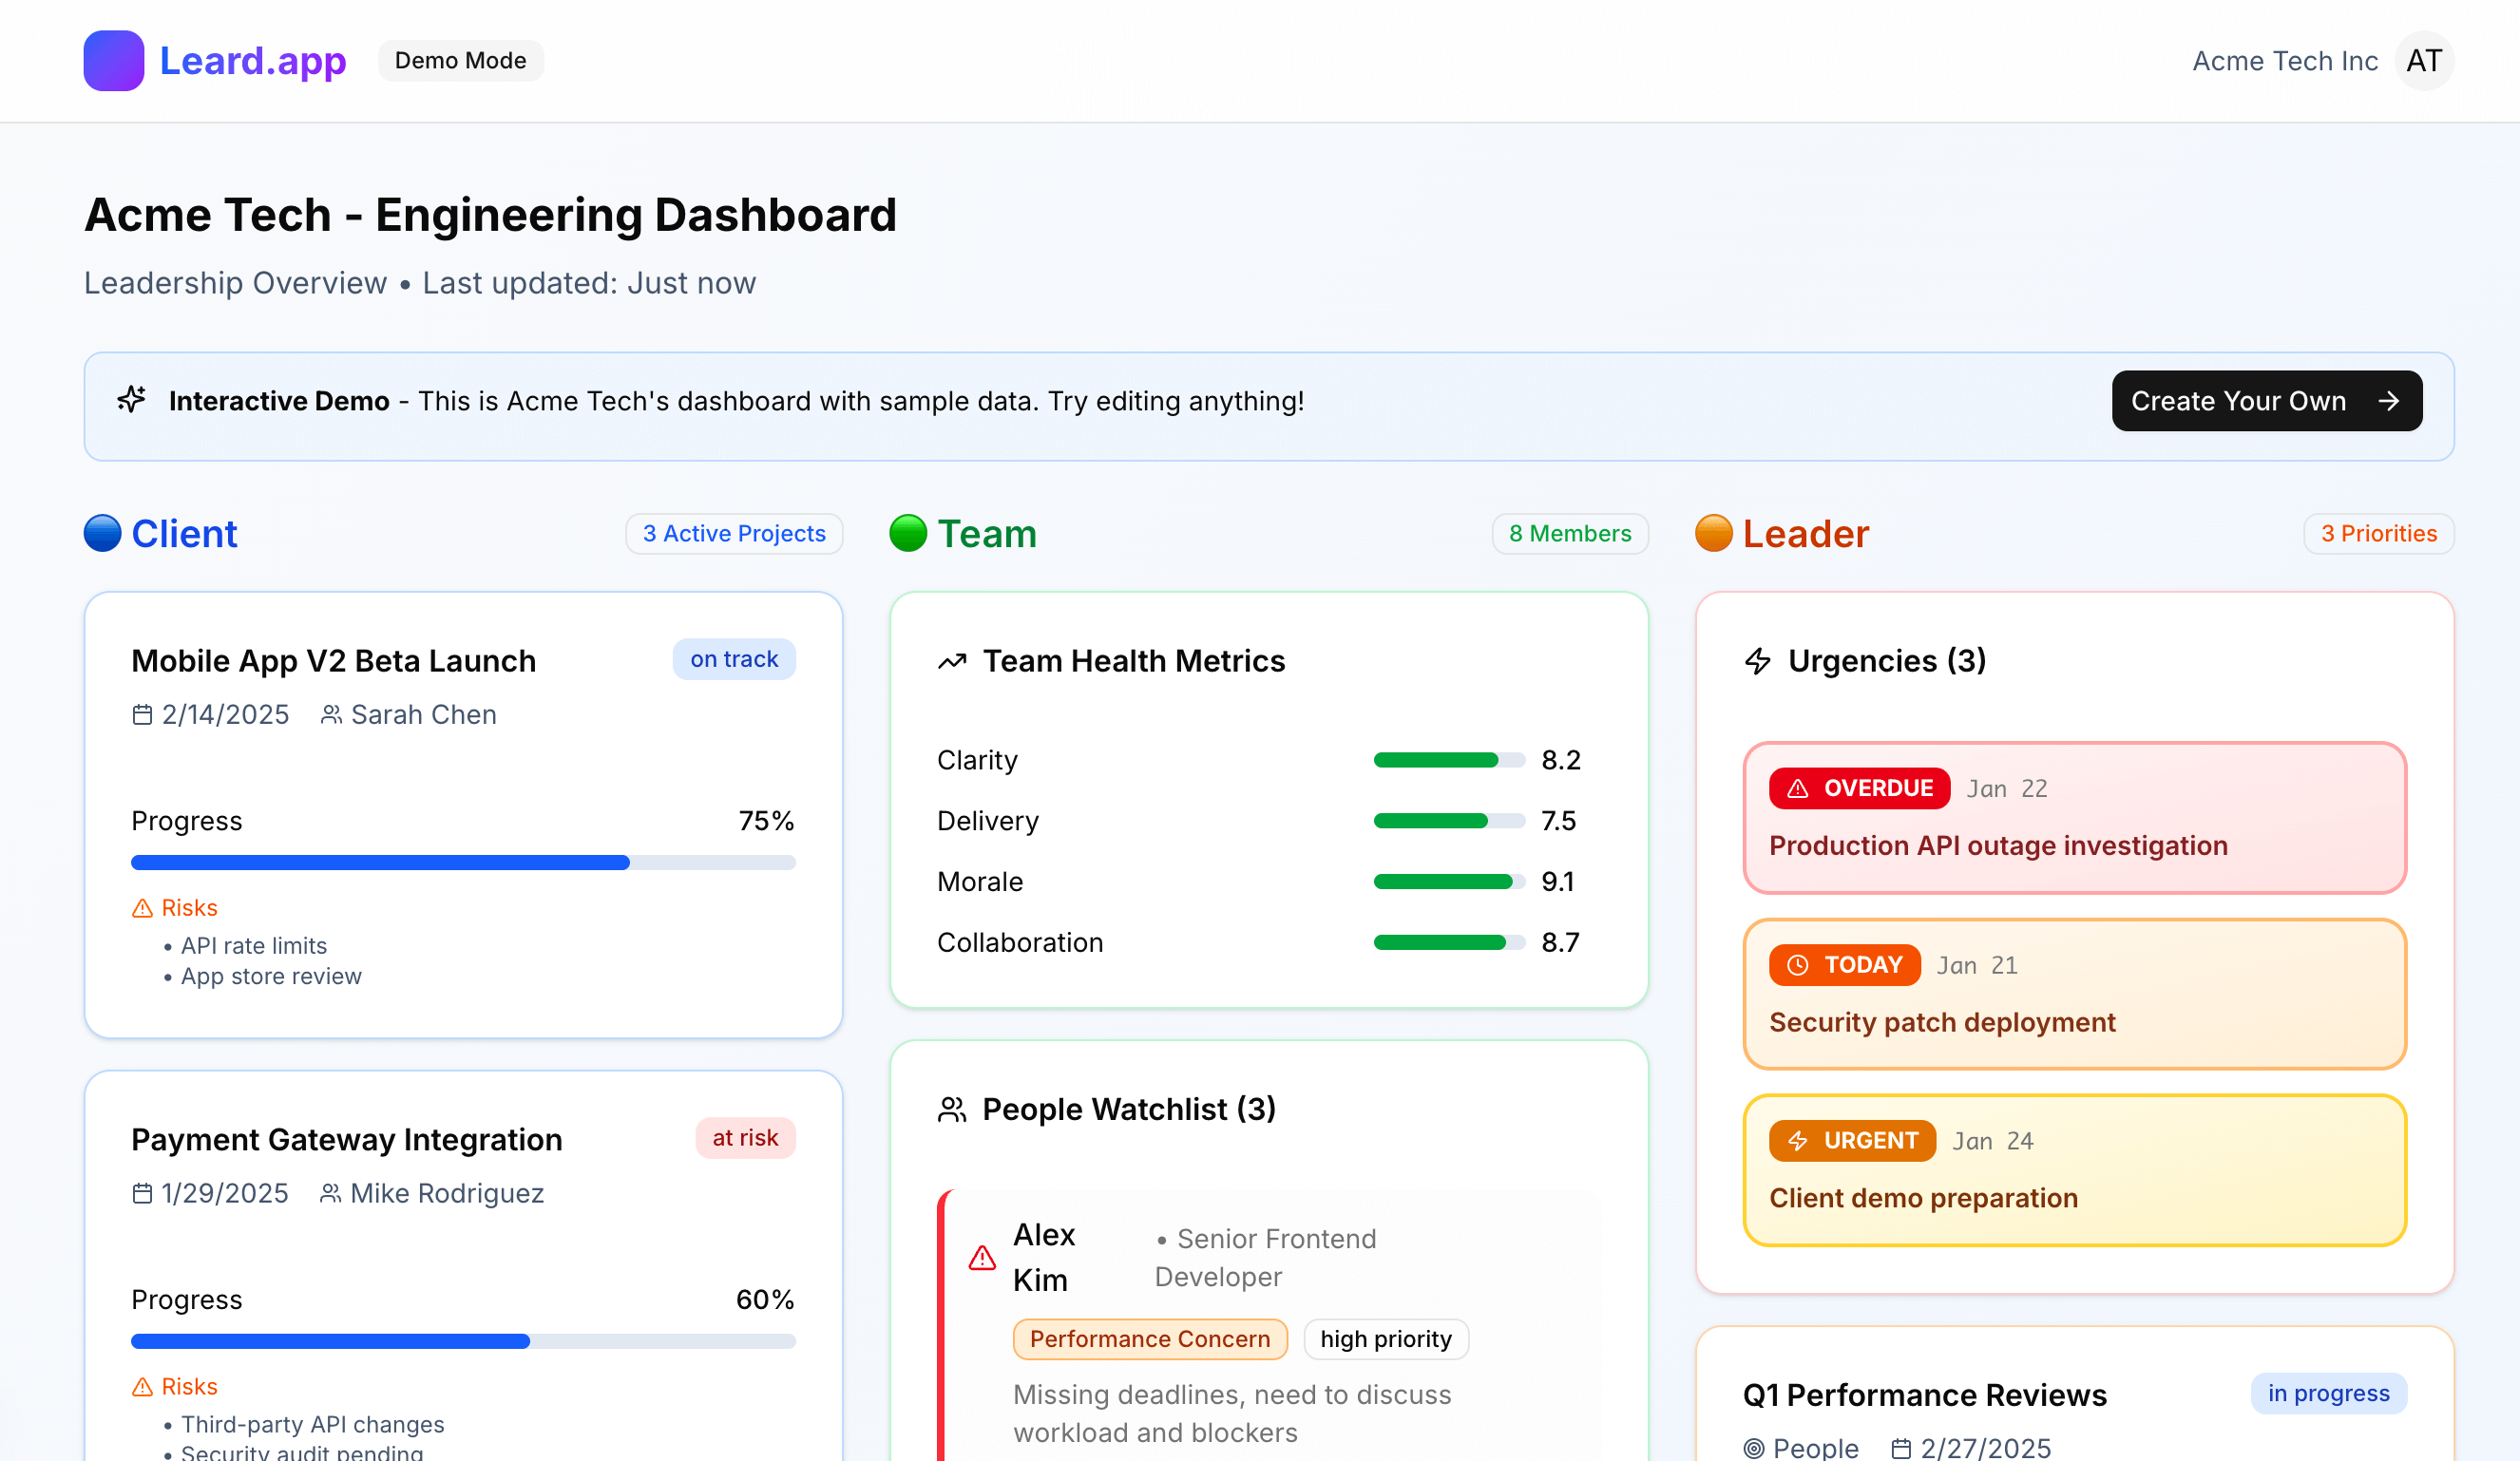Click the target icon beside People label
The height and width of the screenshot is (1461, 2520).
tap(1753, 1448)
